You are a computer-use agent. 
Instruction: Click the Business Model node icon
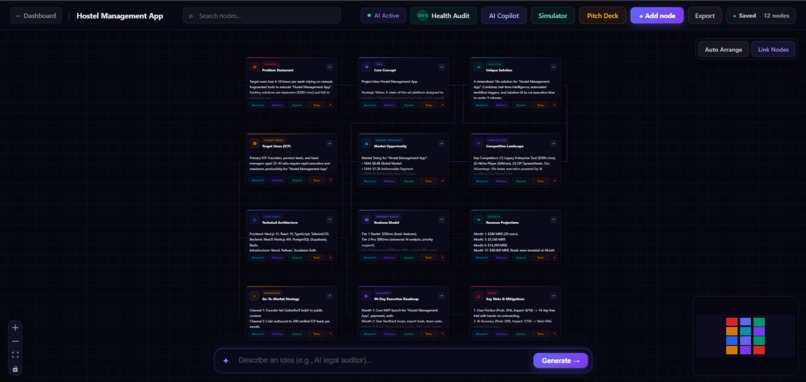click(367, 220)
